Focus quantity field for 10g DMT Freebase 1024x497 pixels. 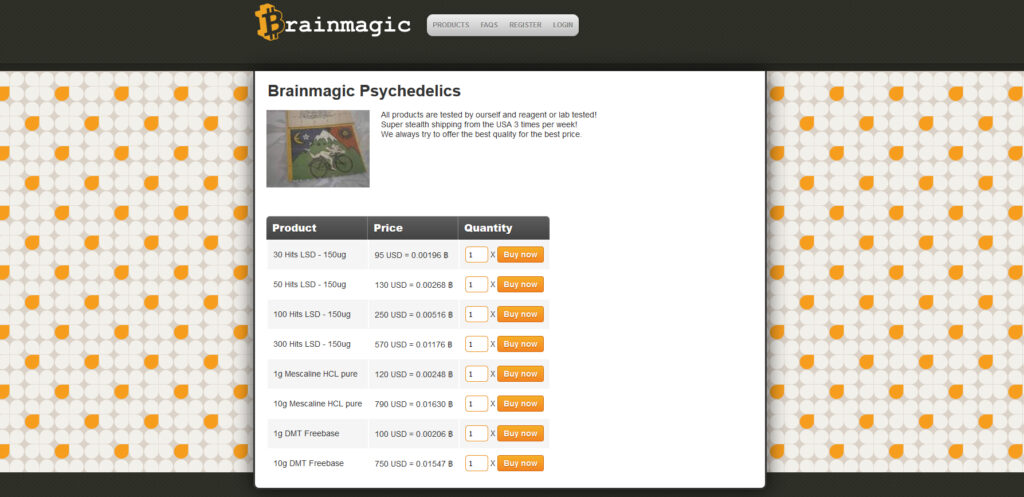click(x=477, y=463)
